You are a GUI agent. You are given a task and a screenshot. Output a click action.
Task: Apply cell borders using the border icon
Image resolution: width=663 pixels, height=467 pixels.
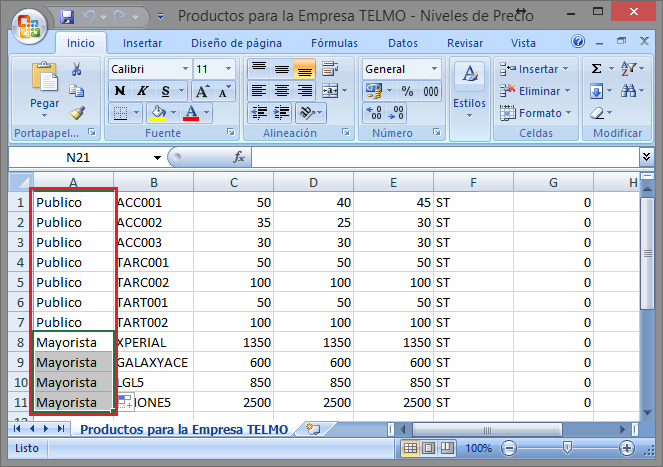pos(121,113)
